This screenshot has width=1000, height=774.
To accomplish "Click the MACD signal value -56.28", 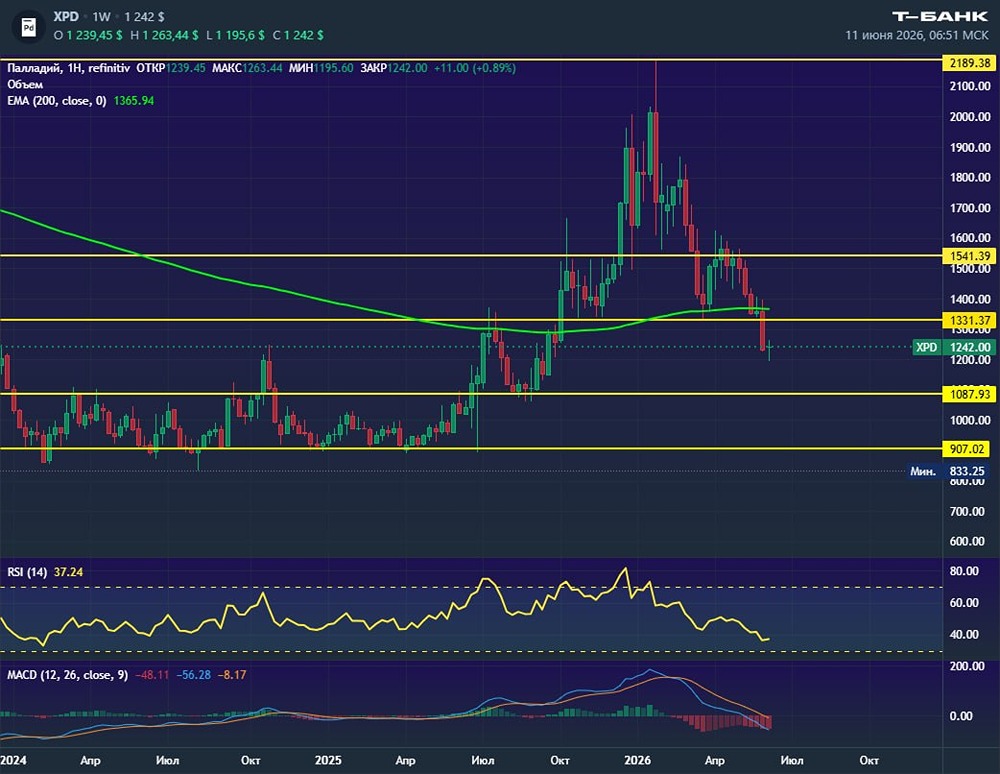I will [x=193, y=675].
